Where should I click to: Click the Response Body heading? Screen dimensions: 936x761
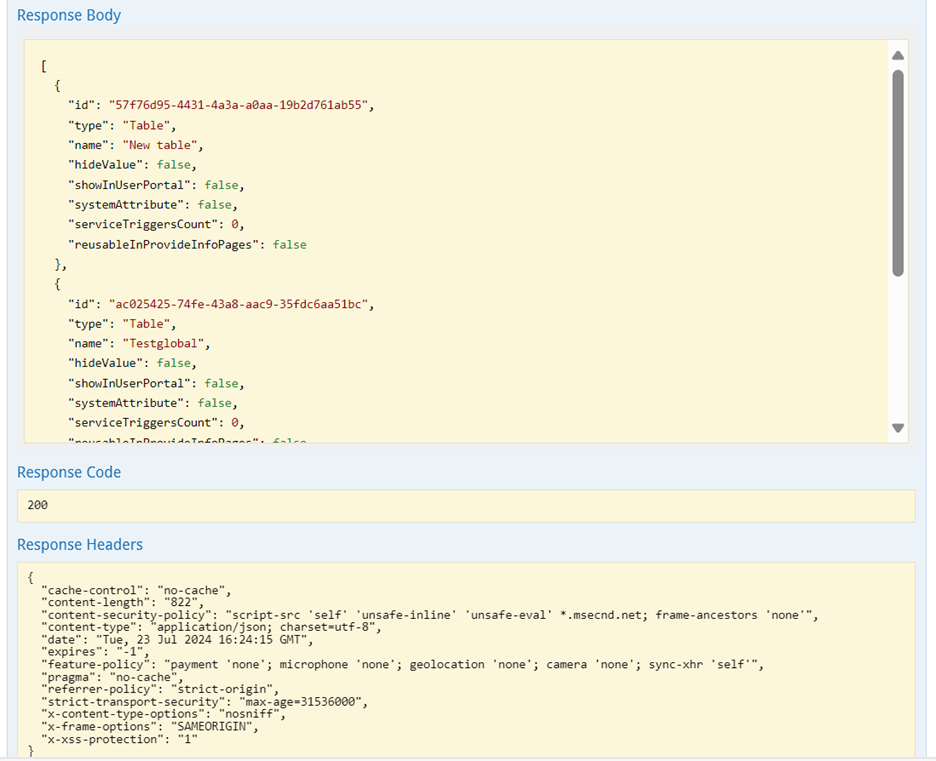pyautogui.click(x=69, y=15)
